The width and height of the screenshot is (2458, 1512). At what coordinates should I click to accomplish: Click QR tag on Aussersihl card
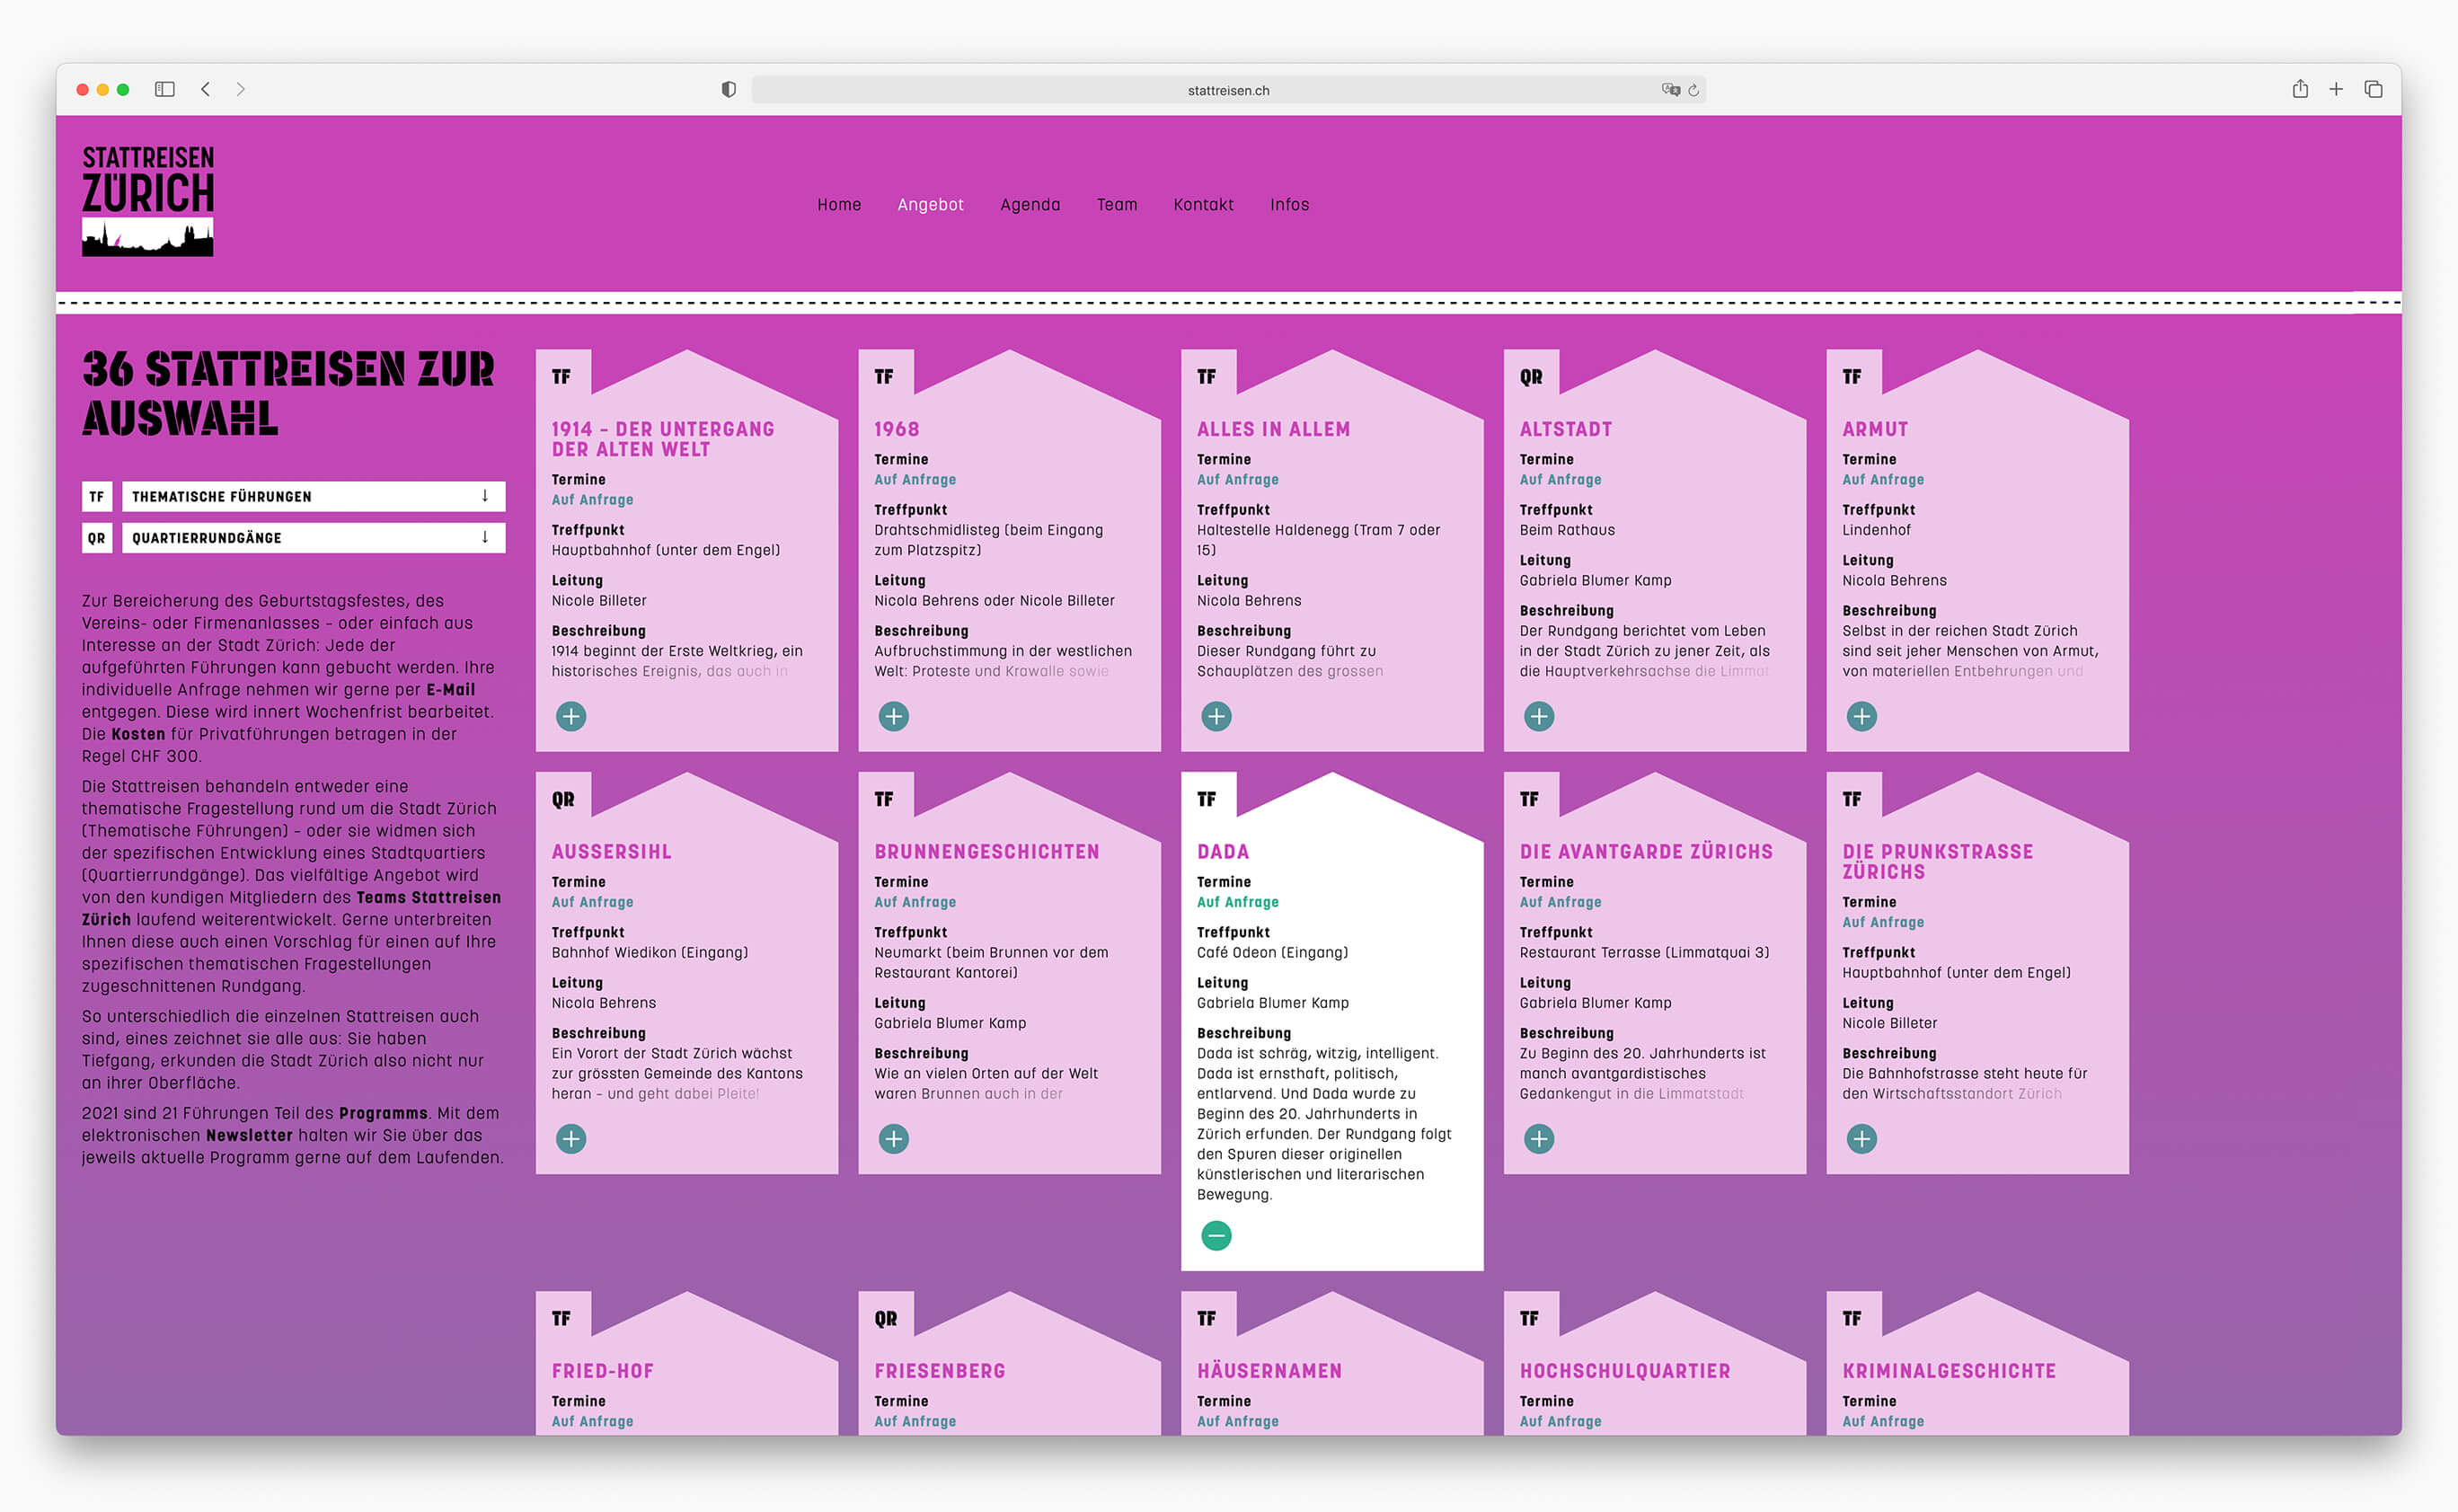[x=563, y=800]
